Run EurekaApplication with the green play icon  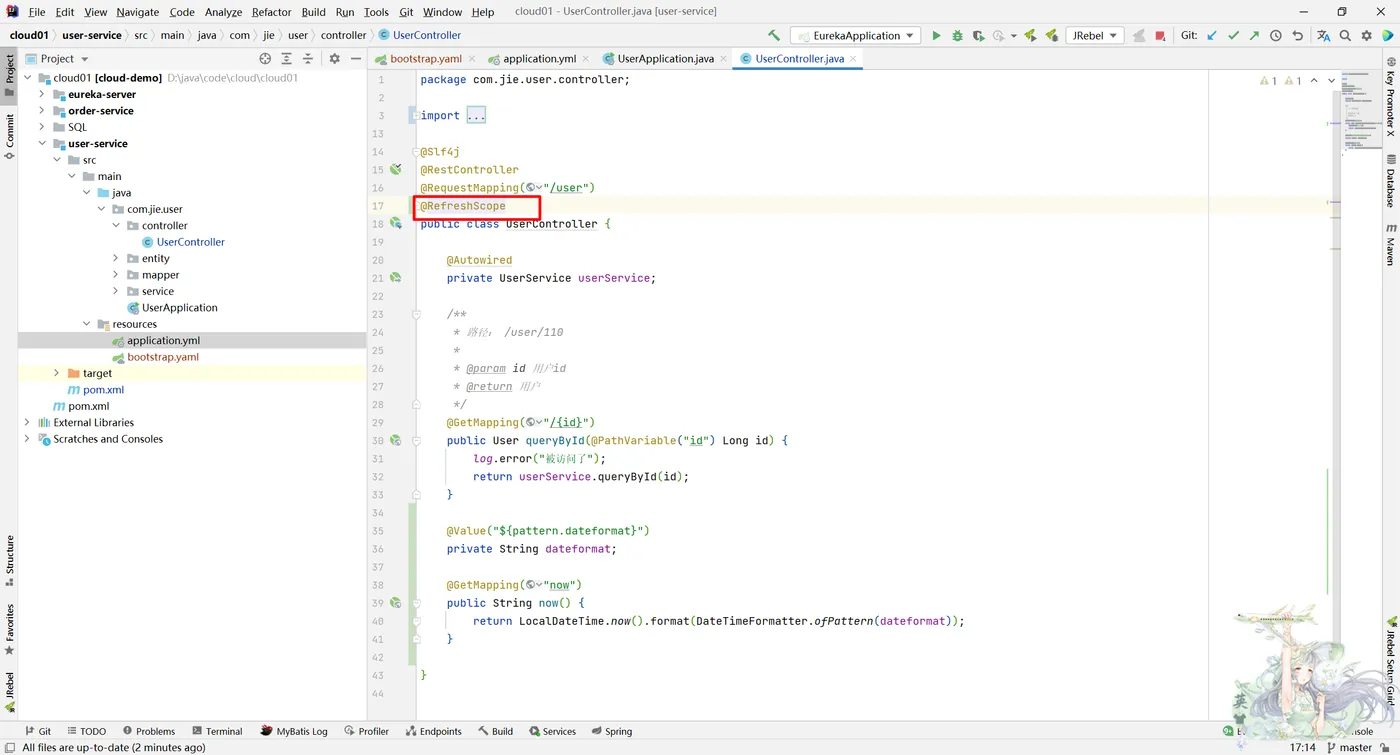tap(936, 35)
